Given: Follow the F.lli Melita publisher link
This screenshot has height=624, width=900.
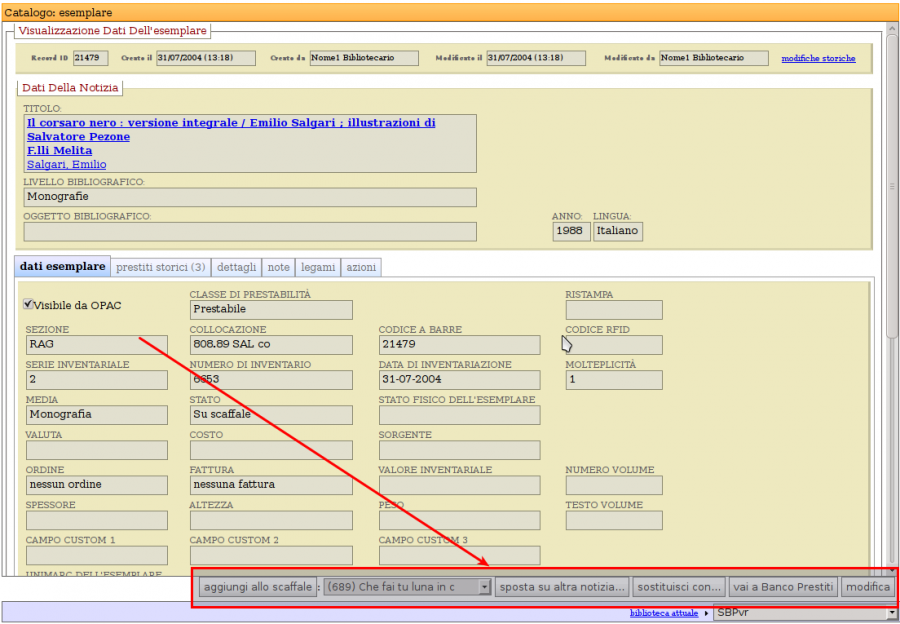Looking at the screenshot, I should point(60,150).
